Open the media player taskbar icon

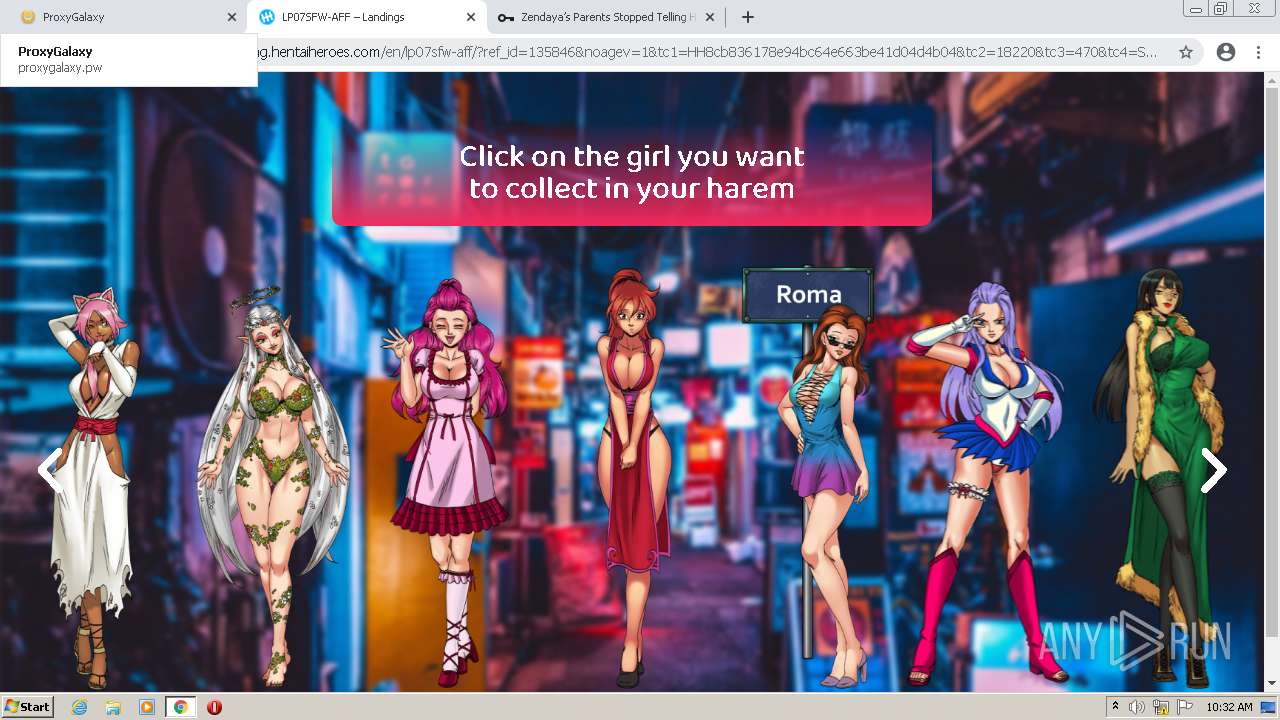pos(147,707)
